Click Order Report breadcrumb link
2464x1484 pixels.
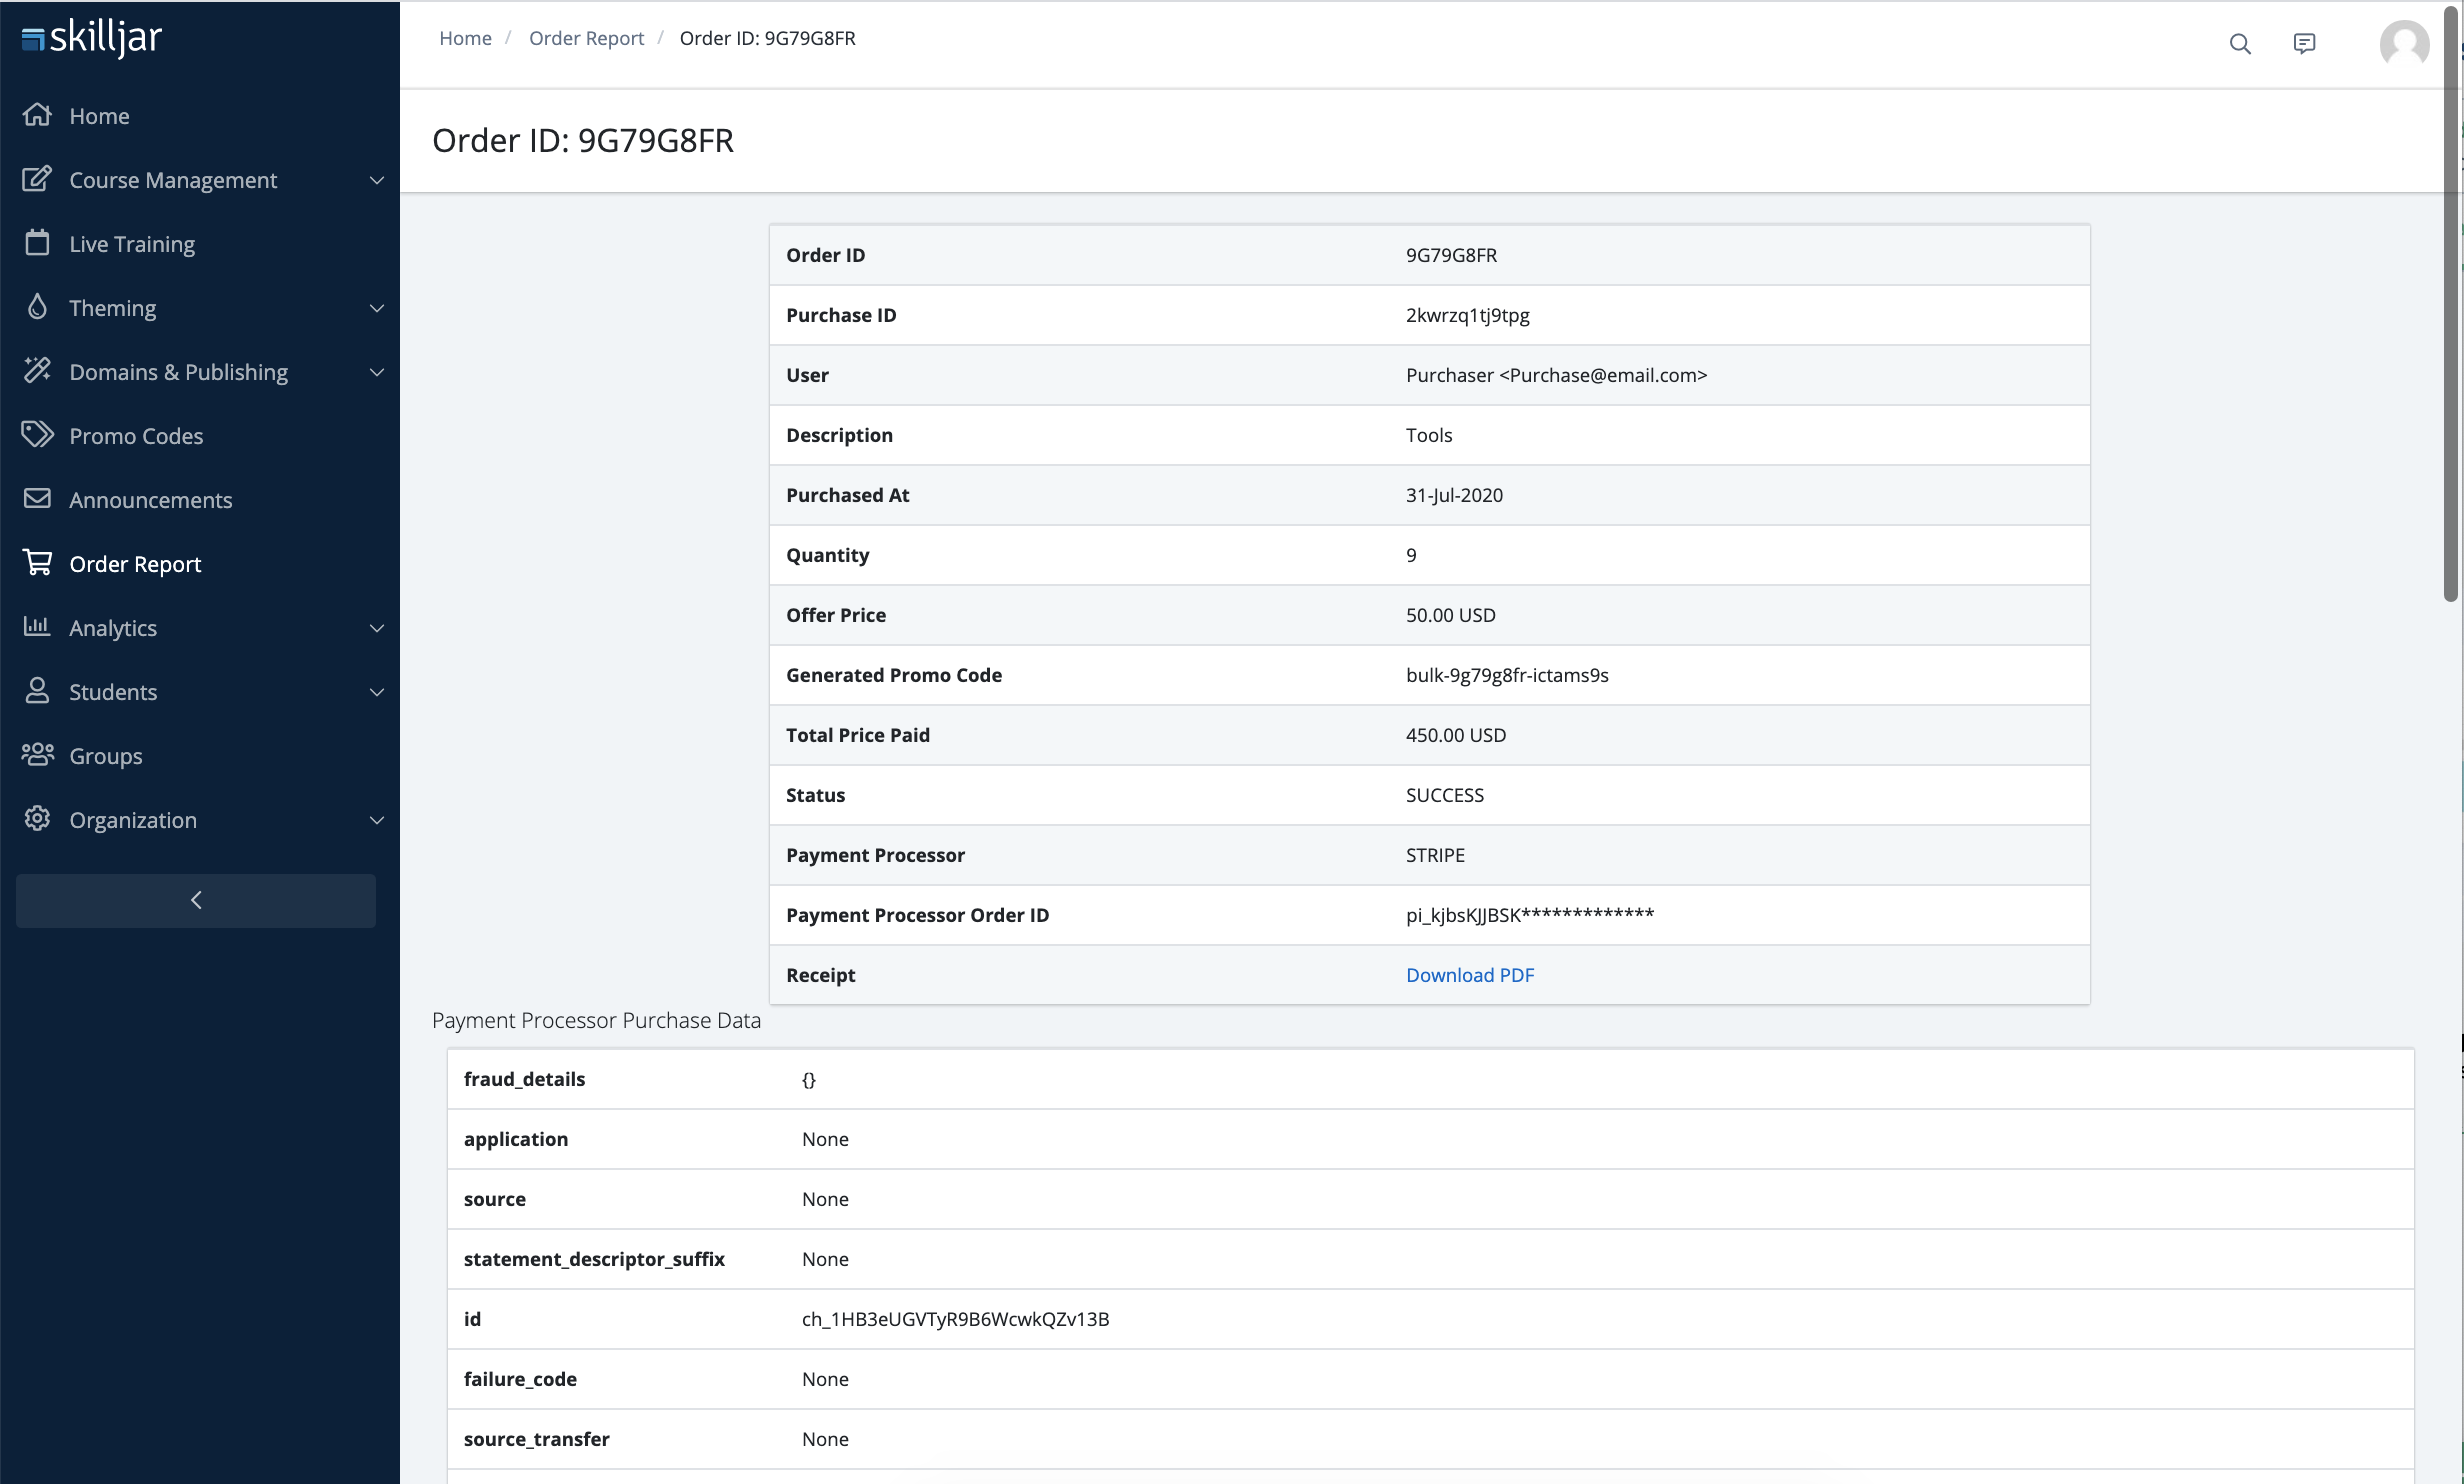click(x=586, y=38)
